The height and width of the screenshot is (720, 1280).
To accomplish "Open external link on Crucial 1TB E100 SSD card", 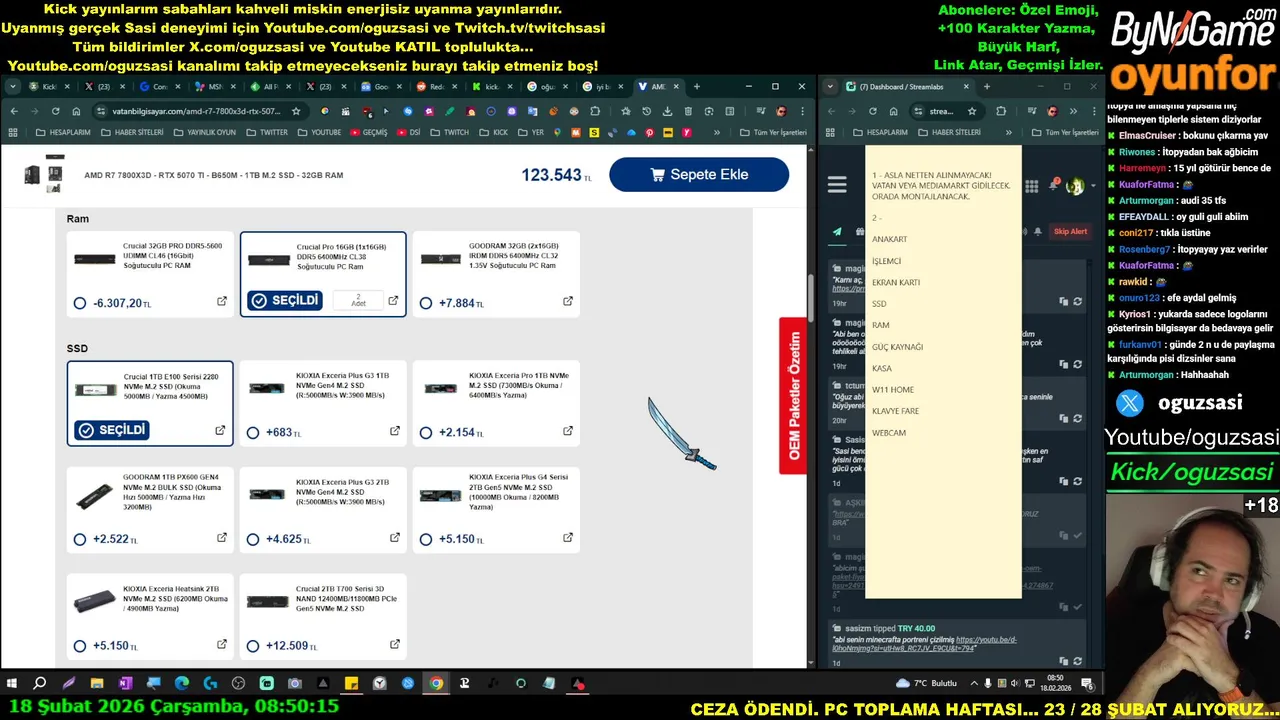I will point(220,431).
